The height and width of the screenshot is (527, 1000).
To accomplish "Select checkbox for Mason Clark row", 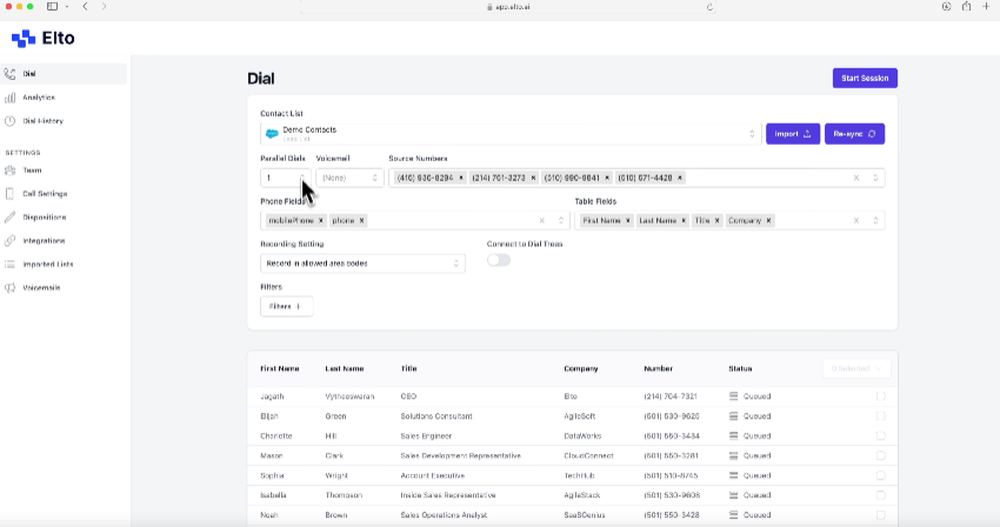I will point(881,456).
